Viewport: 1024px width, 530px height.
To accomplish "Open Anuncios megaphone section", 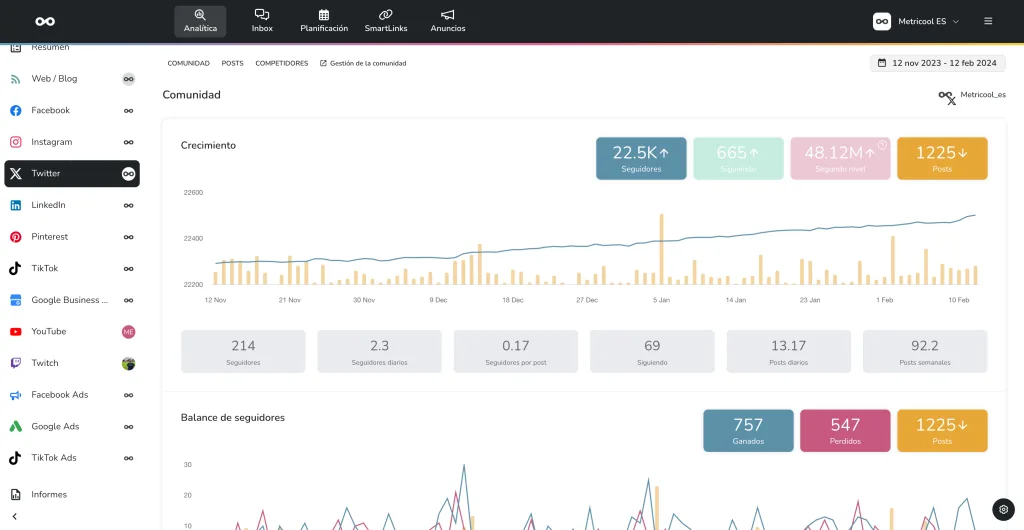I will coord(447,21).
